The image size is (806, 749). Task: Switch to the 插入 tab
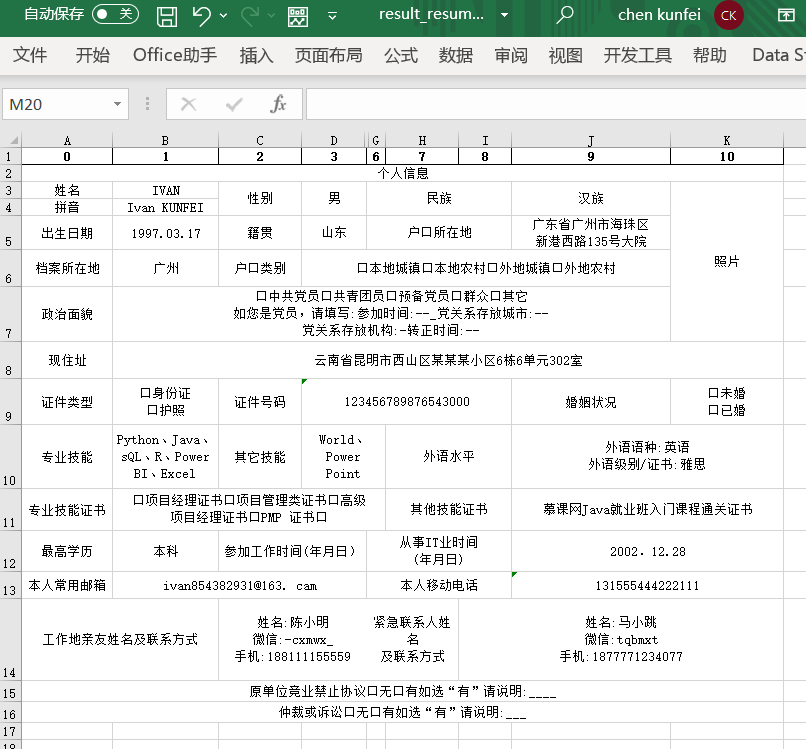256,55
